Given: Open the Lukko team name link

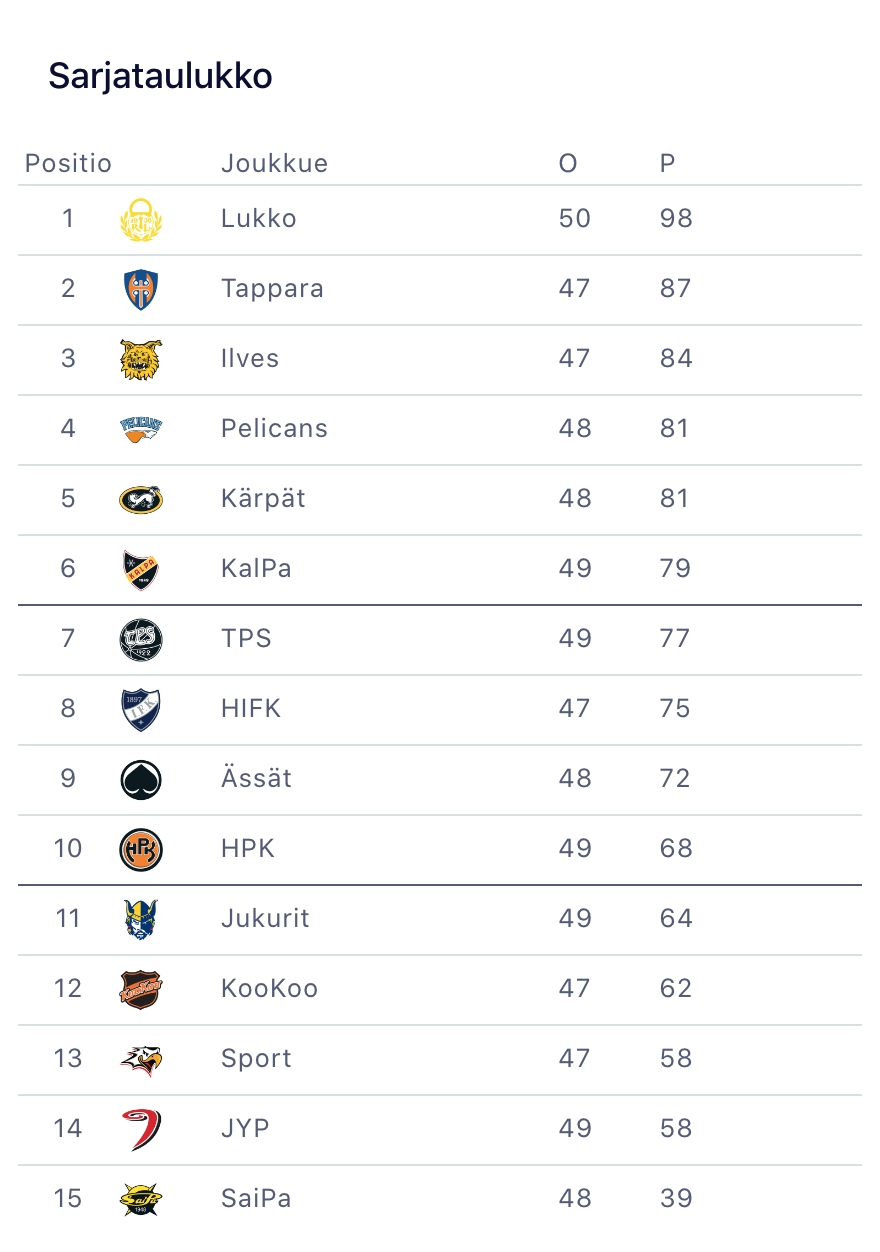Looking at the screenshot, I should [x=258, y=219].
